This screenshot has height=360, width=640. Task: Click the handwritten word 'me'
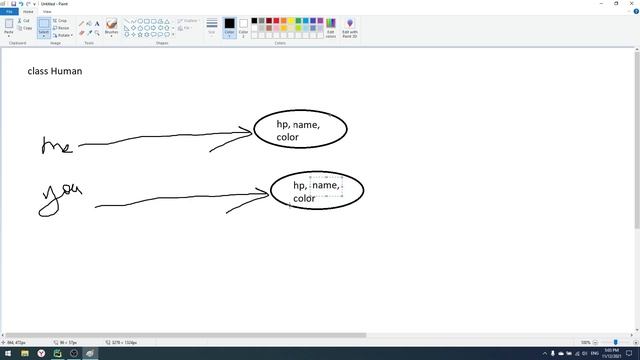pos(57,146)
